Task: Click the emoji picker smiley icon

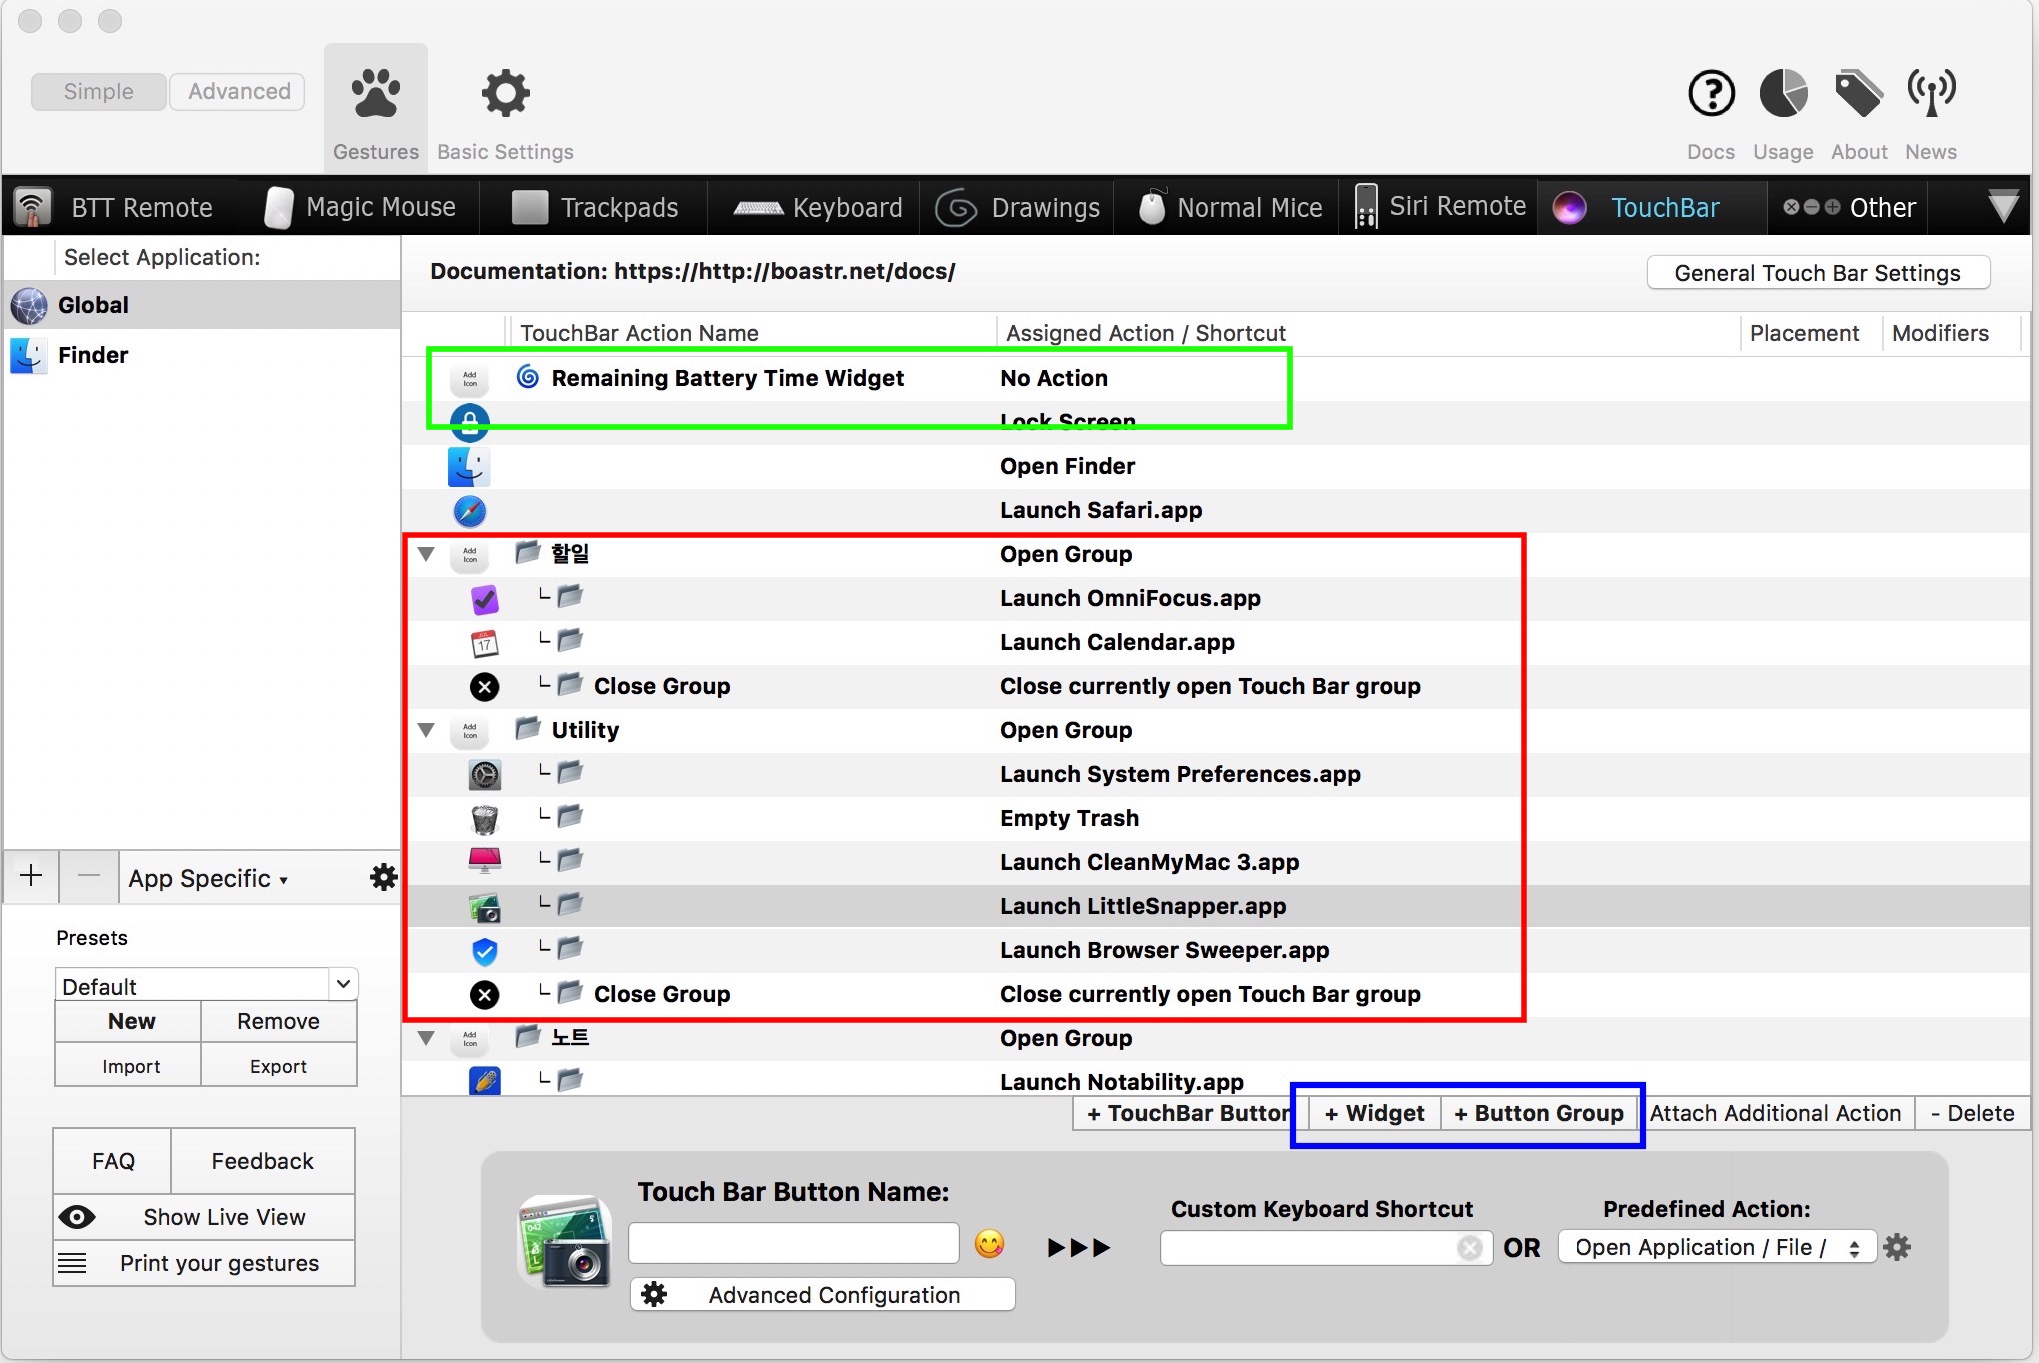Action: pyautogui.click(x=989, y=1244)
